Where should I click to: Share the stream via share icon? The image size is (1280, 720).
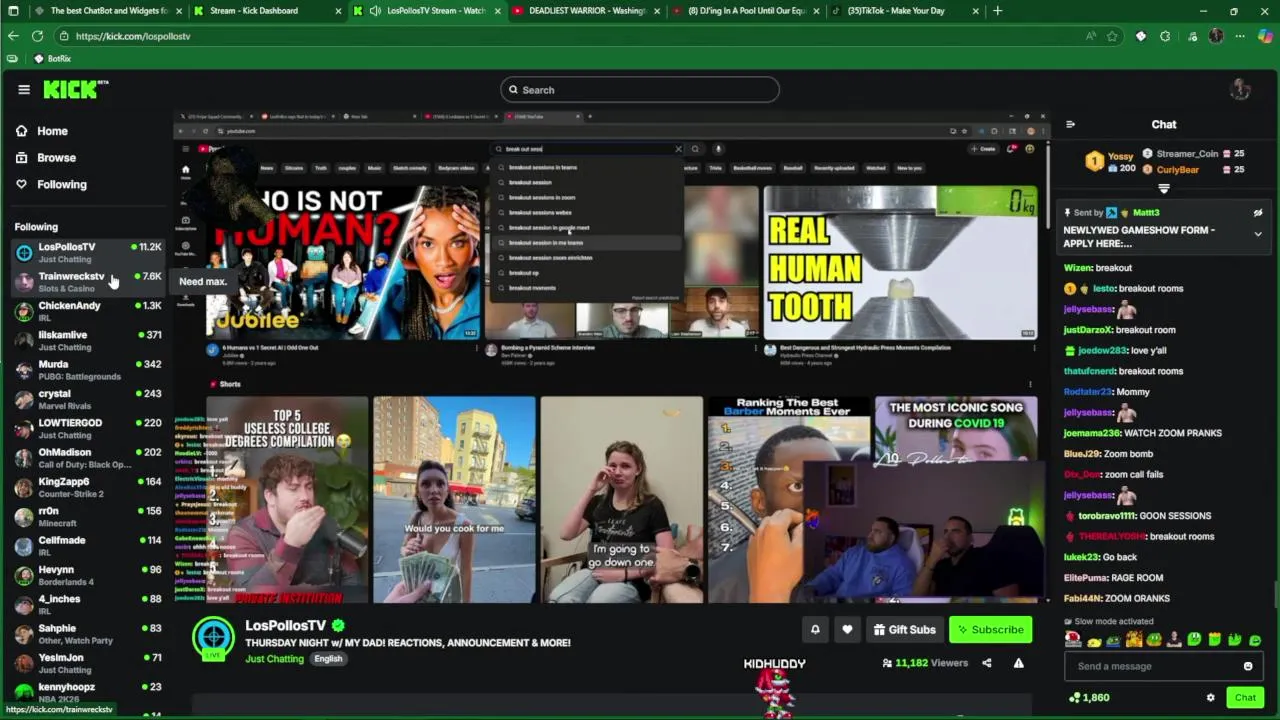(986, 663)
